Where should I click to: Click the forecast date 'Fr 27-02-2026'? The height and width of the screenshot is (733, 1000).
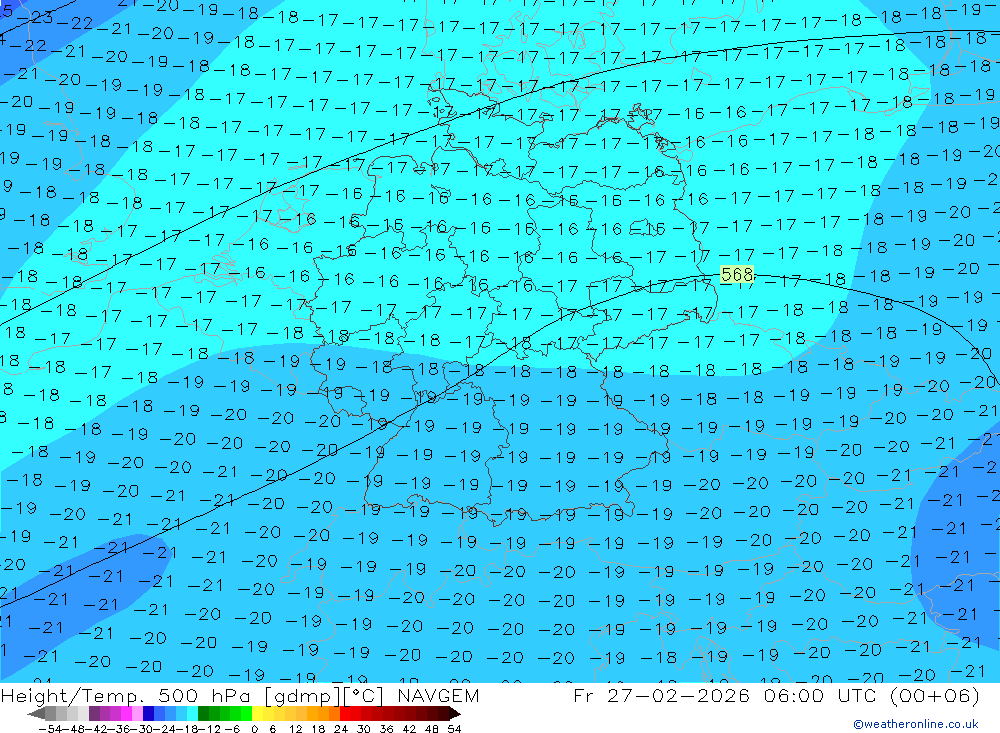(x=661, y=695)
